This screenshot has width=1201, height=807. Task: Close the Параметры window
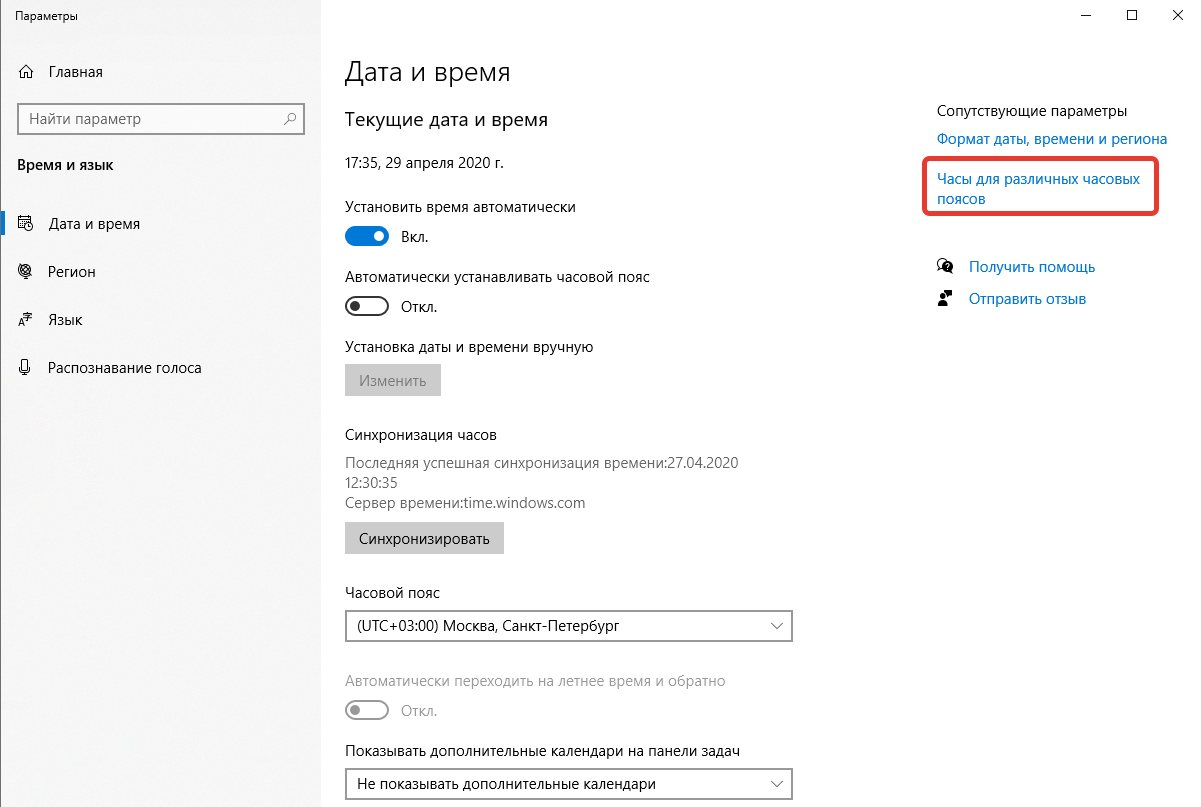click(x=1177, y=15)
